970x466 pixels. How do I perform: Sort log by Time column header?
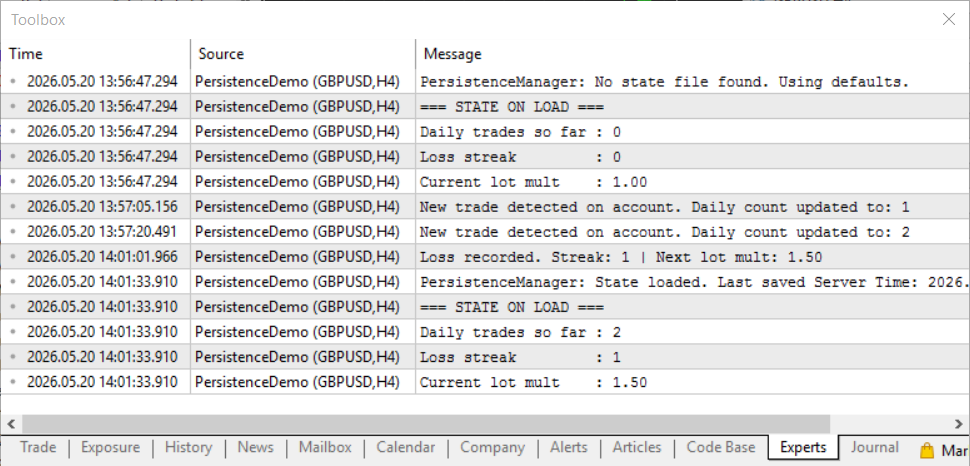(96, 54)
